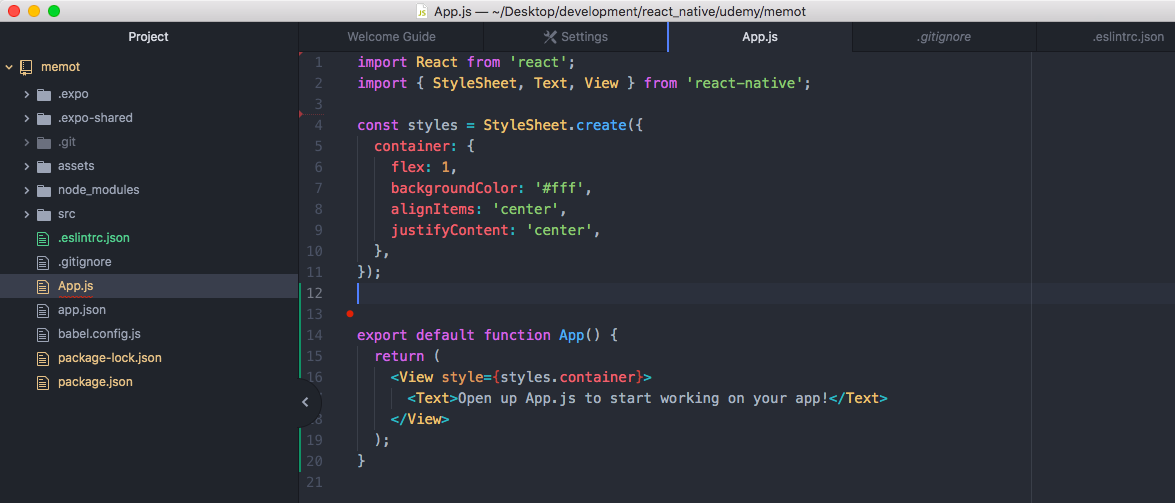1175x503 pixels.
Task: Click the red linter dot on line 13
Action: click(x=349, y=314)
